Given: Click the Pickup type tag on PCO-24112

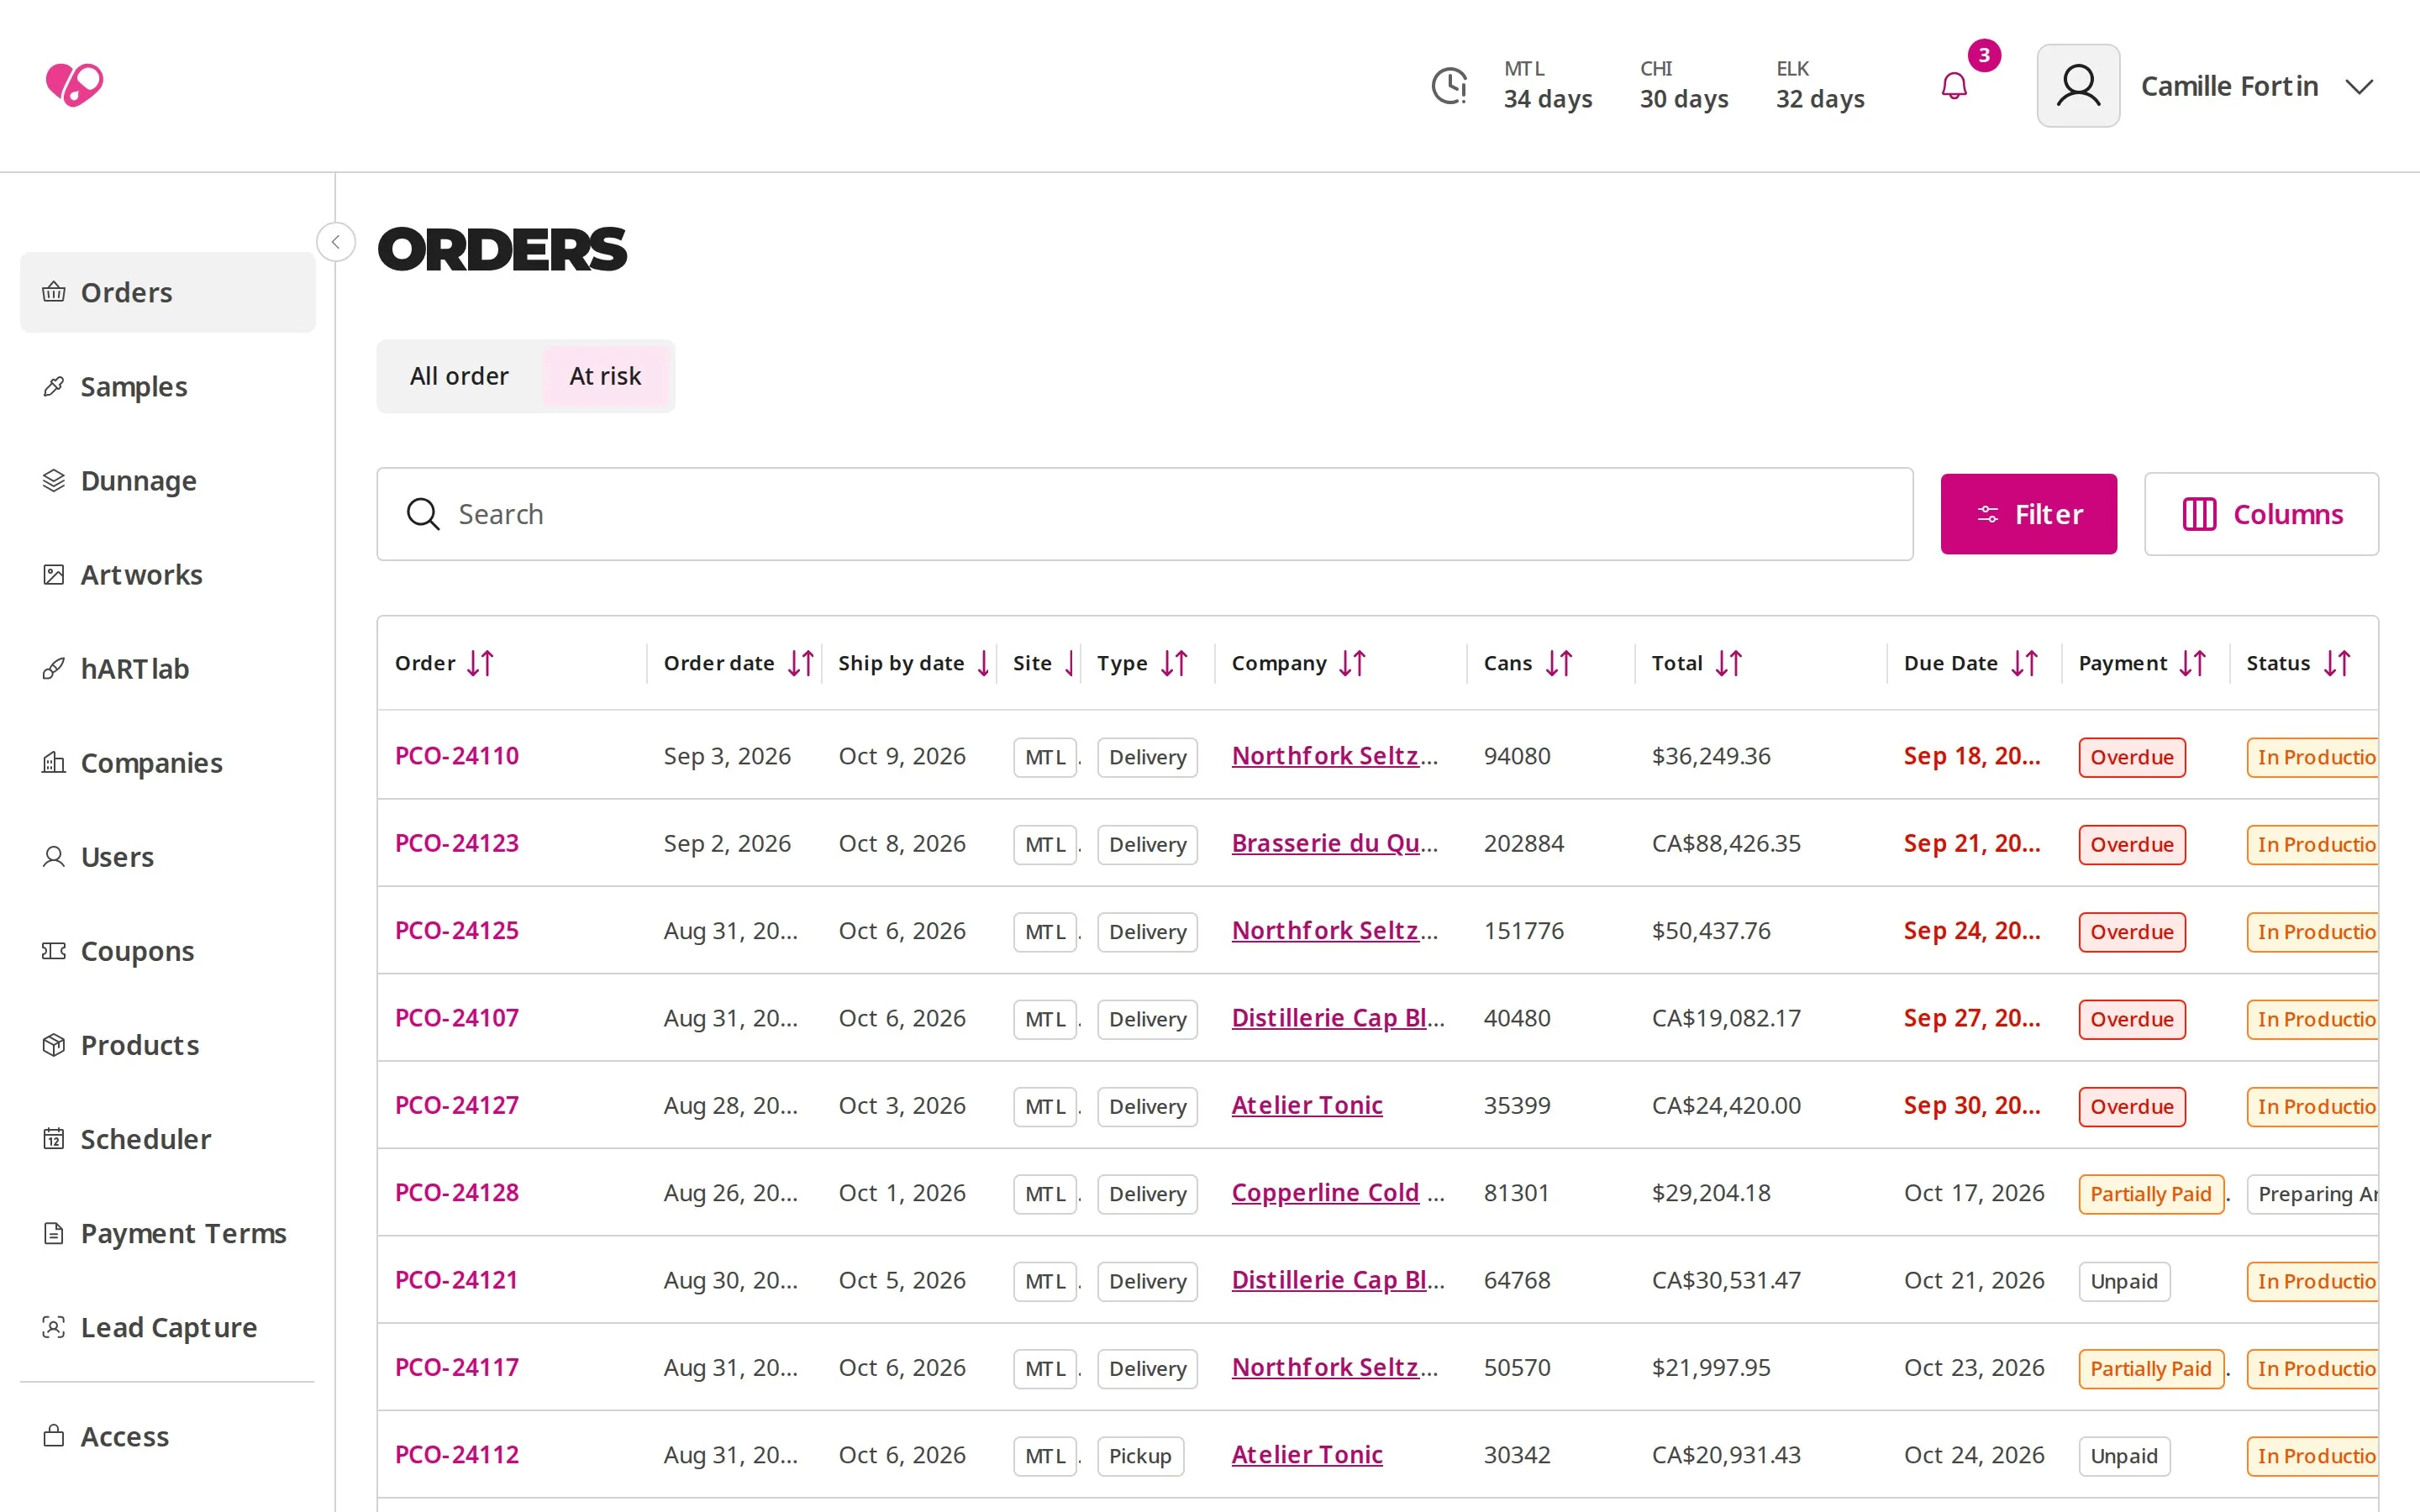Looking at the screenshot, I should point(1140,1456).
